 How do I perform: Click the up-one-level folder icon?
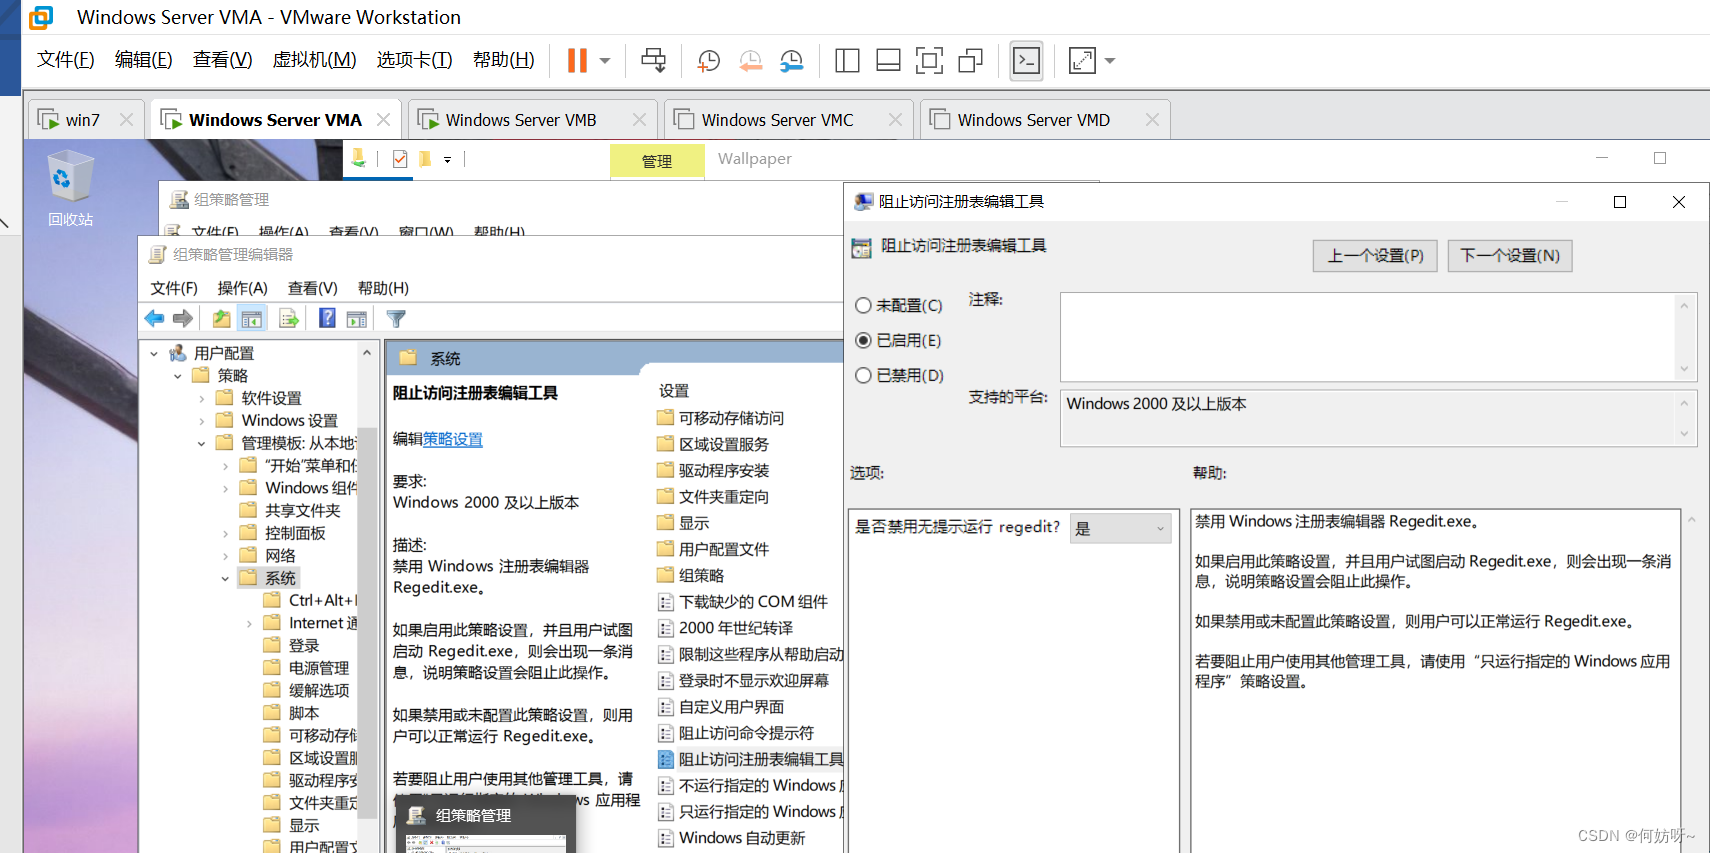[x=221, y=319]
